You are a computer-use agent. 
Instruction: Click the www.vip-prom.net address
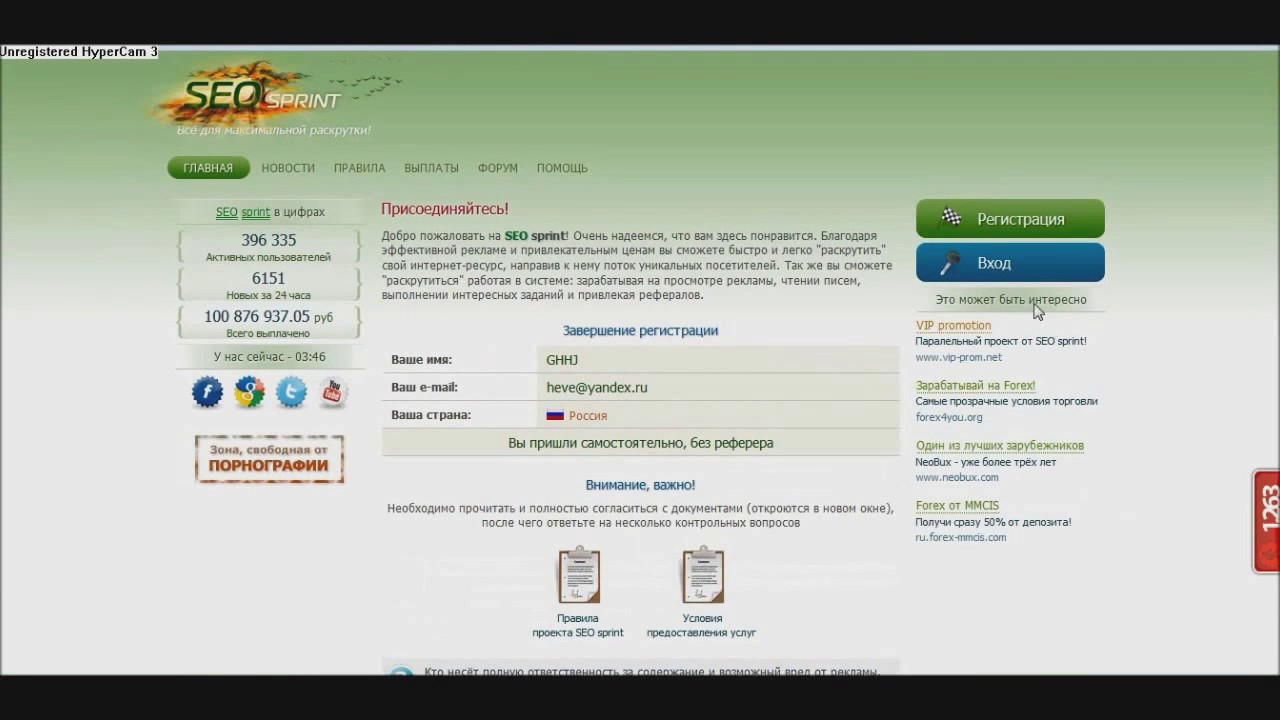(958, 357)
